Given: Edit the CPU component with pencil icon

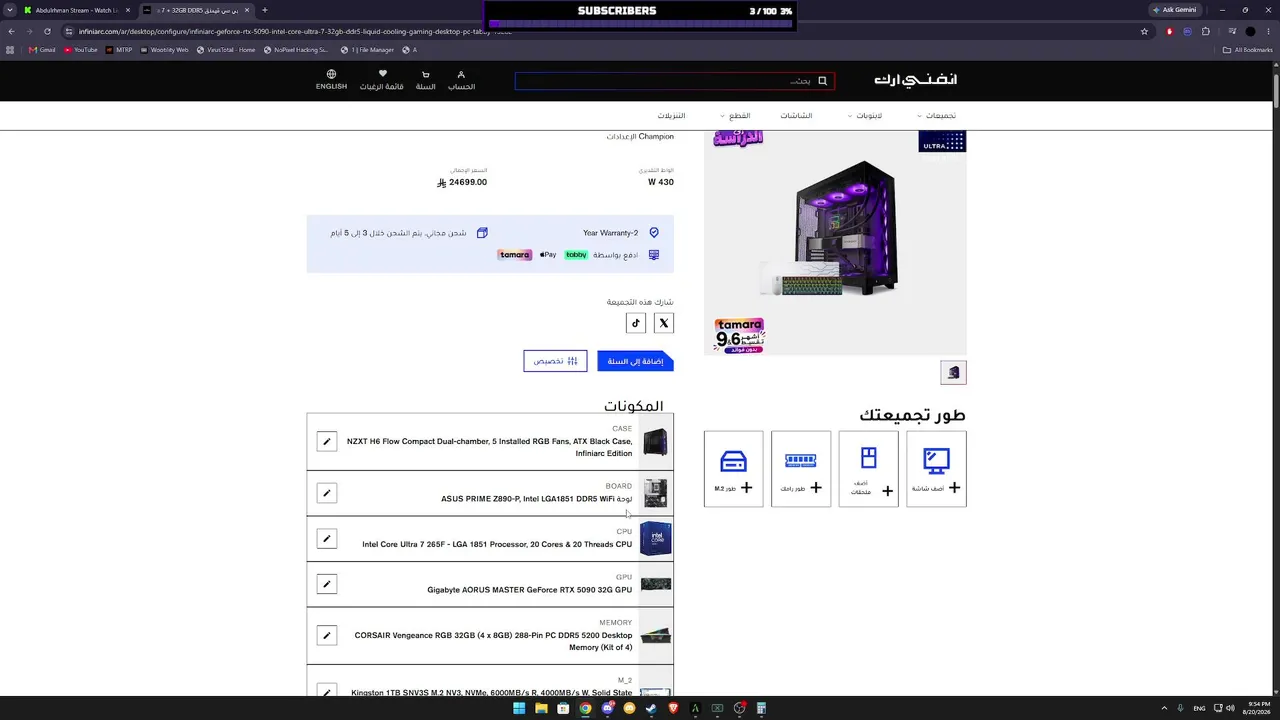Looking at the screenshot, I should coord(327,538).
